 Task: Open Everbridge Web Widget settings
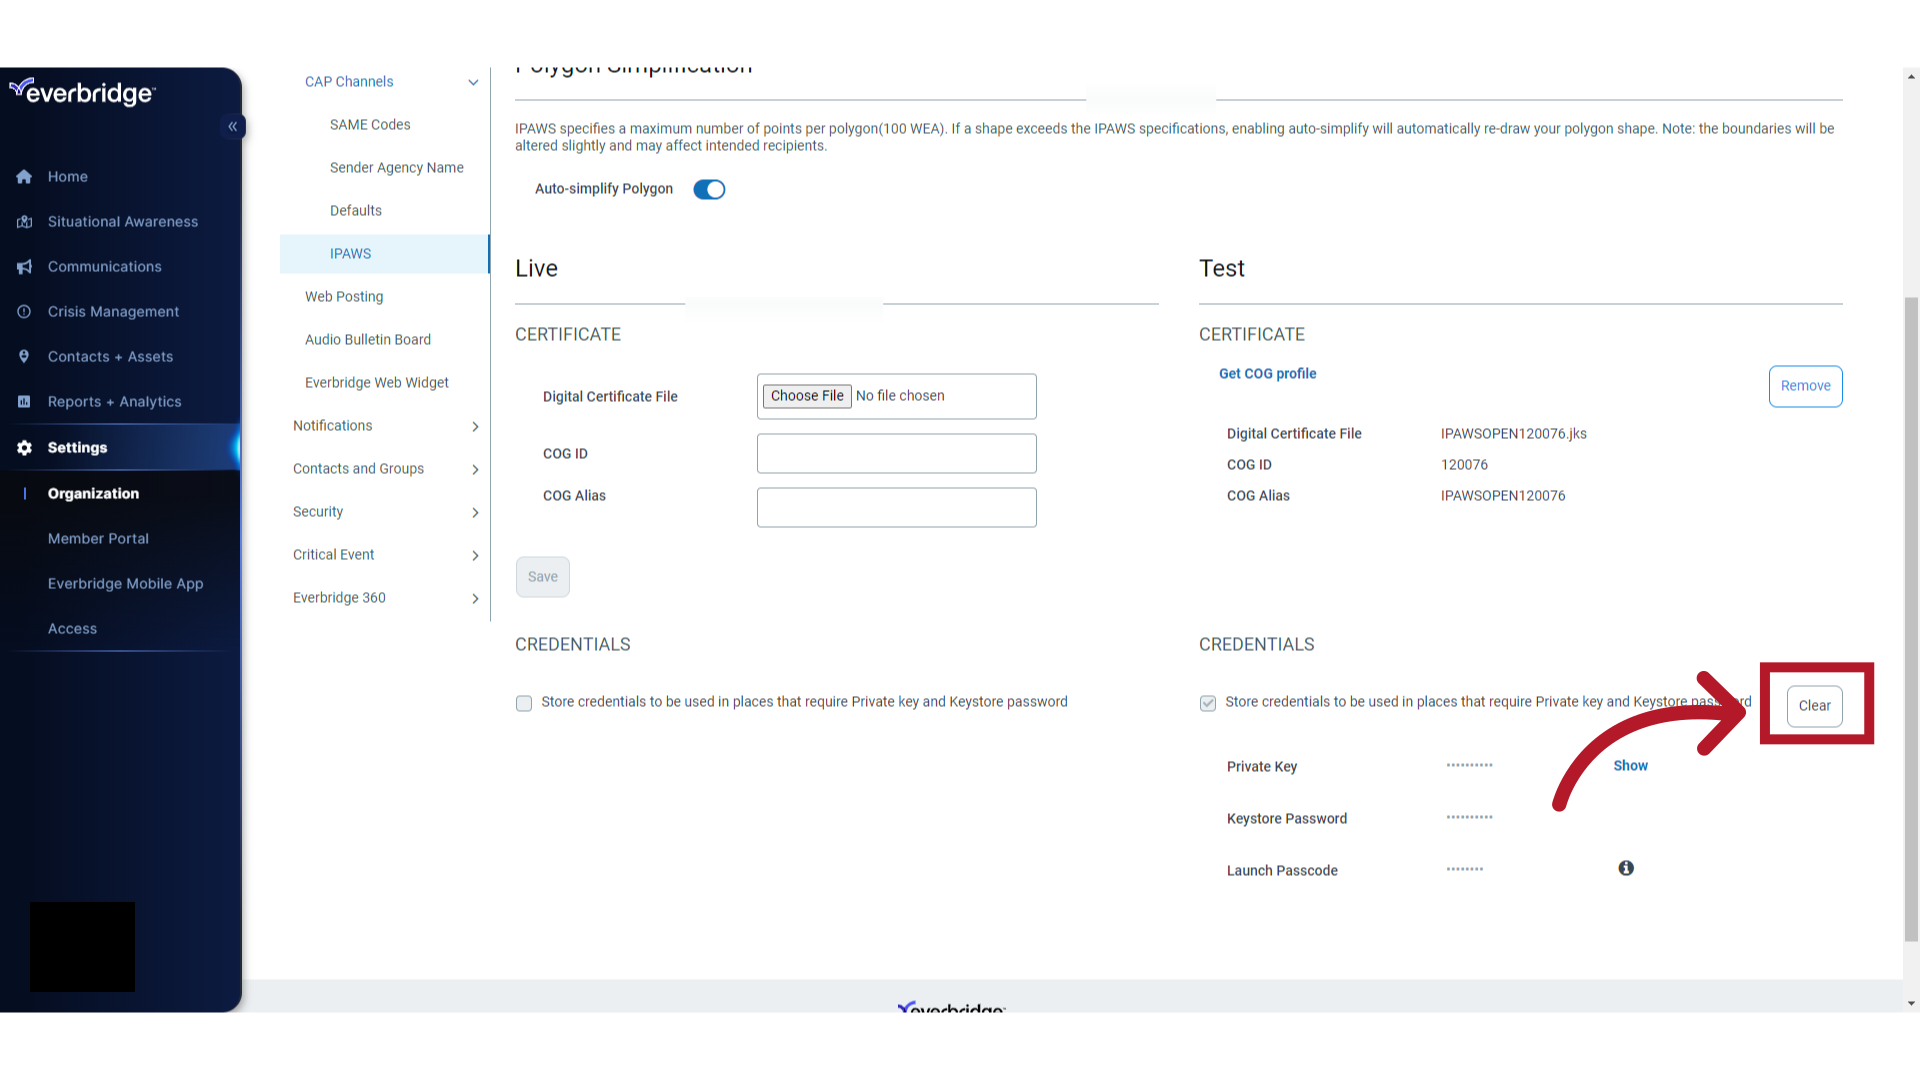[377, 383]
